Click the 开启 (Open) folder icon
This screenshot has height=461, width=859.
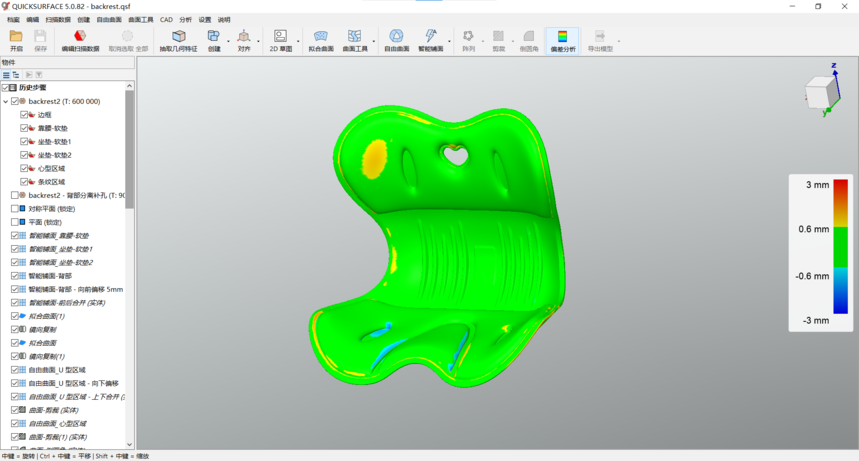16,36
